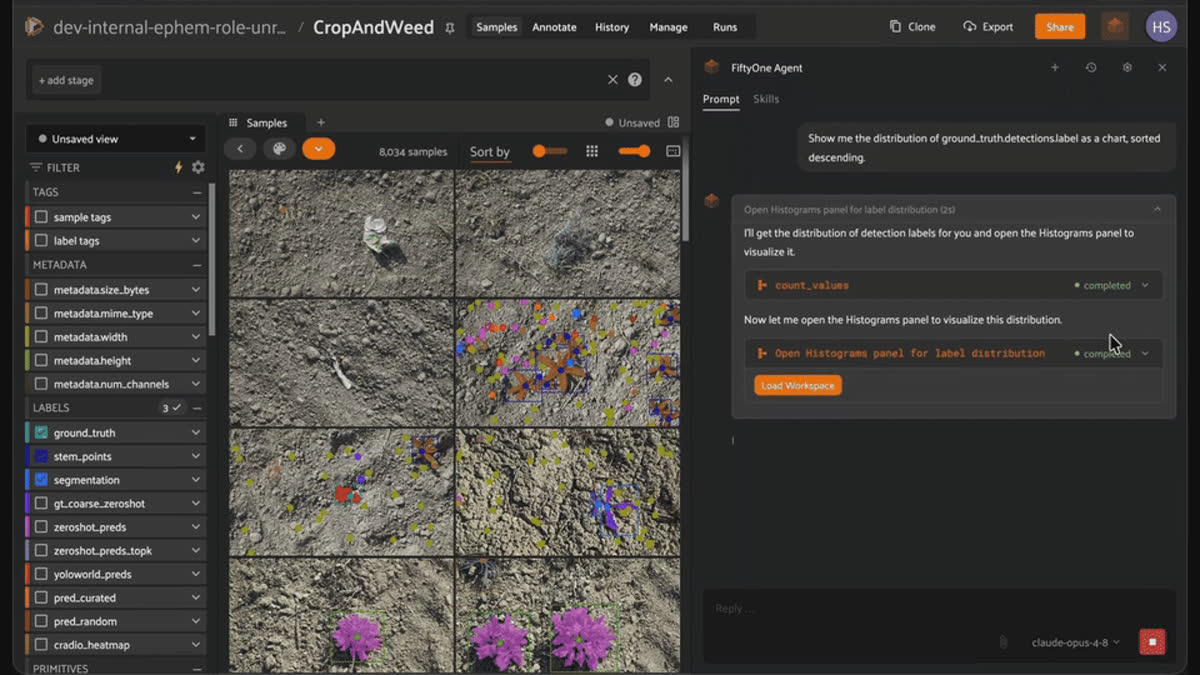1200x675 pixels.
Task: Switch to the History tab
Action: click(x=611, y=27)
